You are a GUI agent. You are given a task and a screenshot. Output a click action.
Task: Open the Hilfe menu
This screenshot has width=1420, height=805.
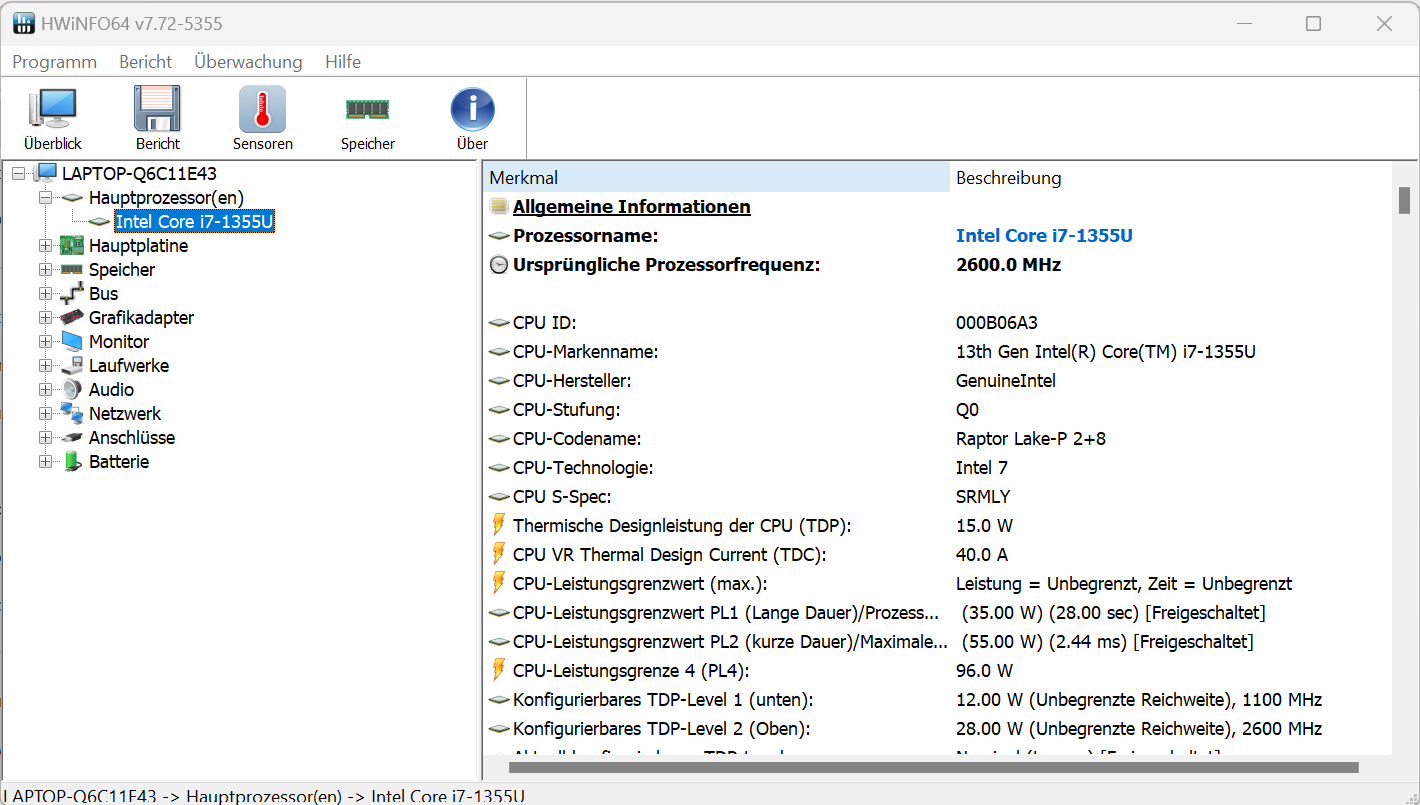tap(343, 62)
